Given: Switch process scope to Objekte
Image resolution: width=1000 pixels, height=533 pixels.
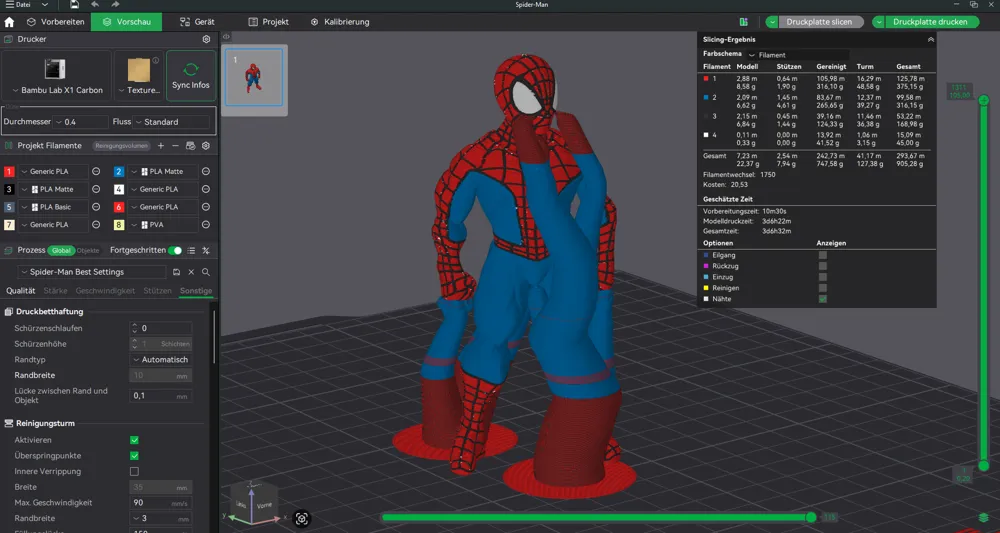Looking at the screenshot, I should tap(88, 251).
